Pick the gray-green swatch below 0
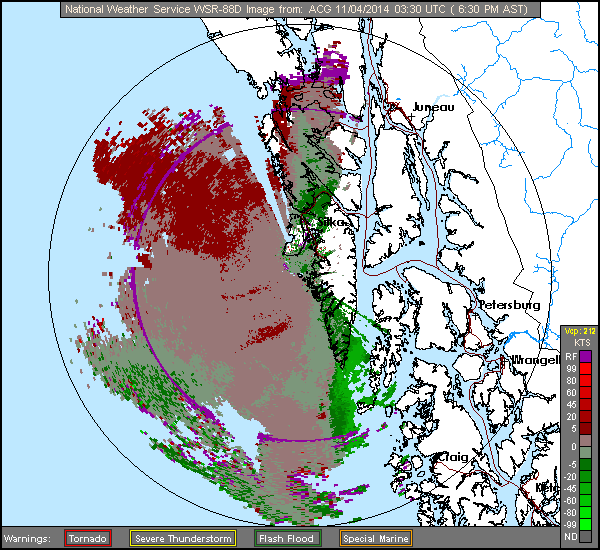Screen dimensions: 600x550 [x=585, y=452]
